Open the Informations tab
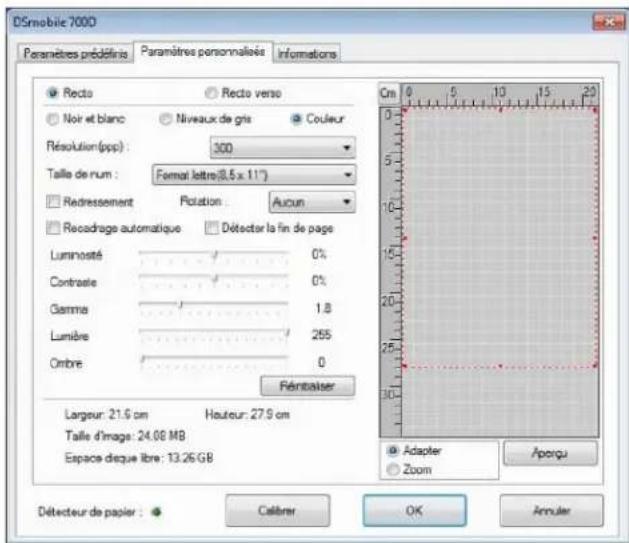 click(307, 53)
